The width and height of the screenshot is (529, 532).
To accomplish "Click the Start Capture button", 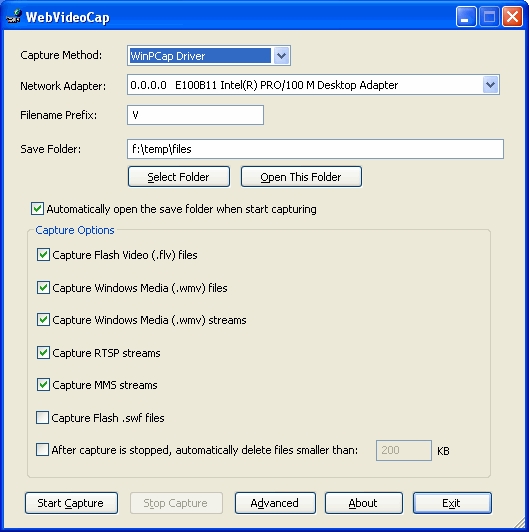I will 71,503.
